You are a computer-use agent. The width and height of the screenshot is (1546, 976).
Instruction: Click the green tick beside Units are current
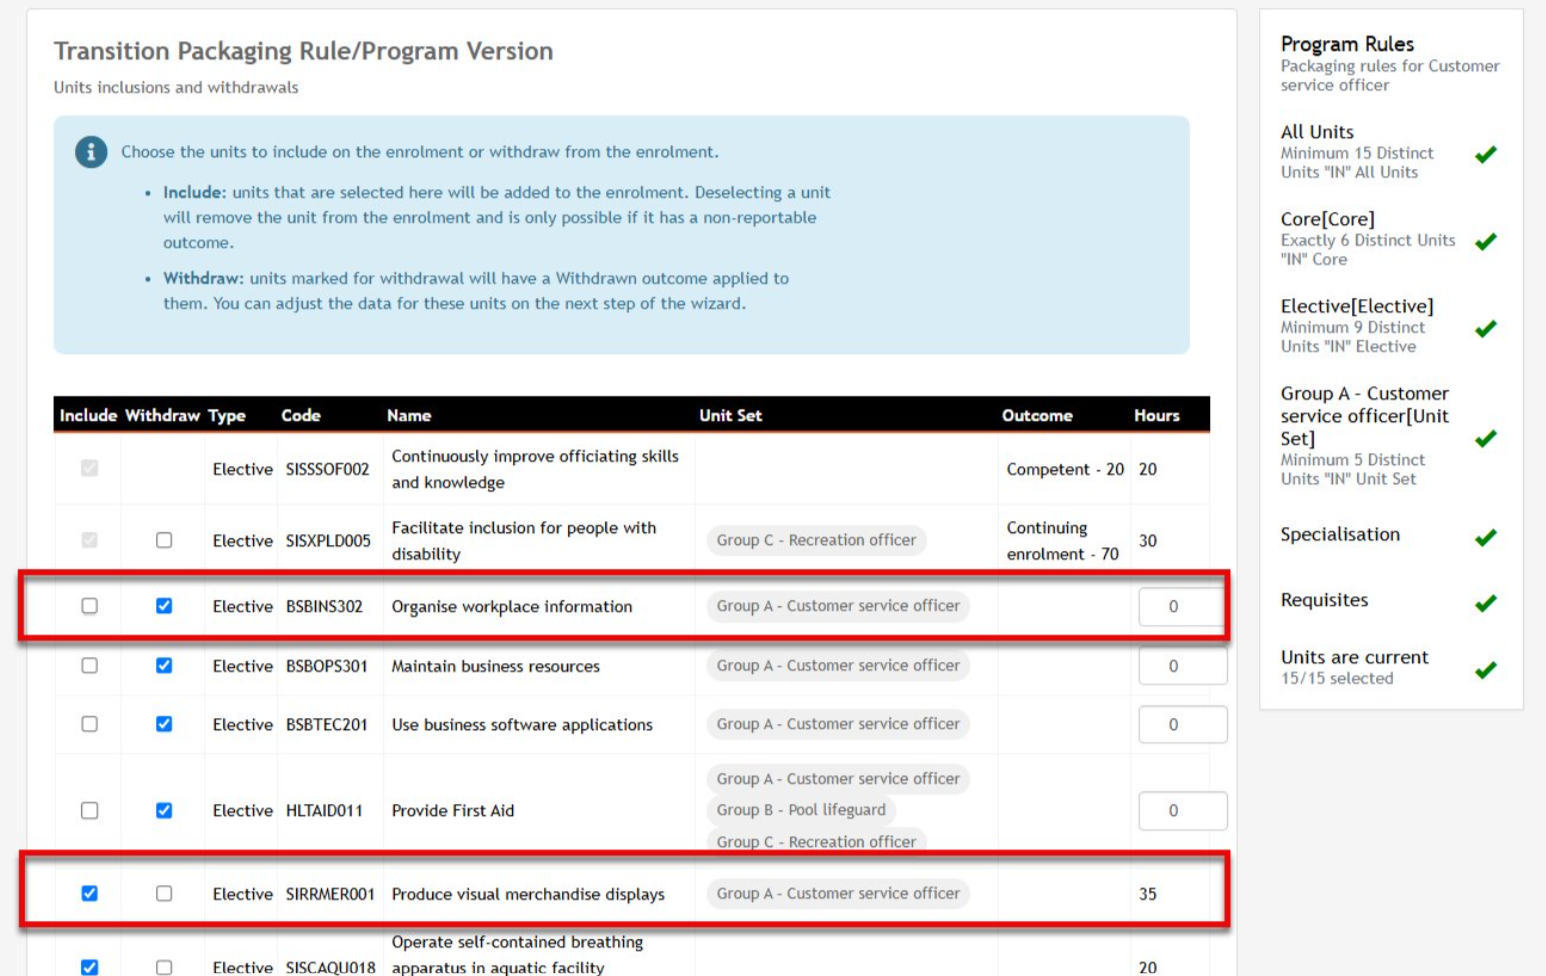(x=1486, y=670)
